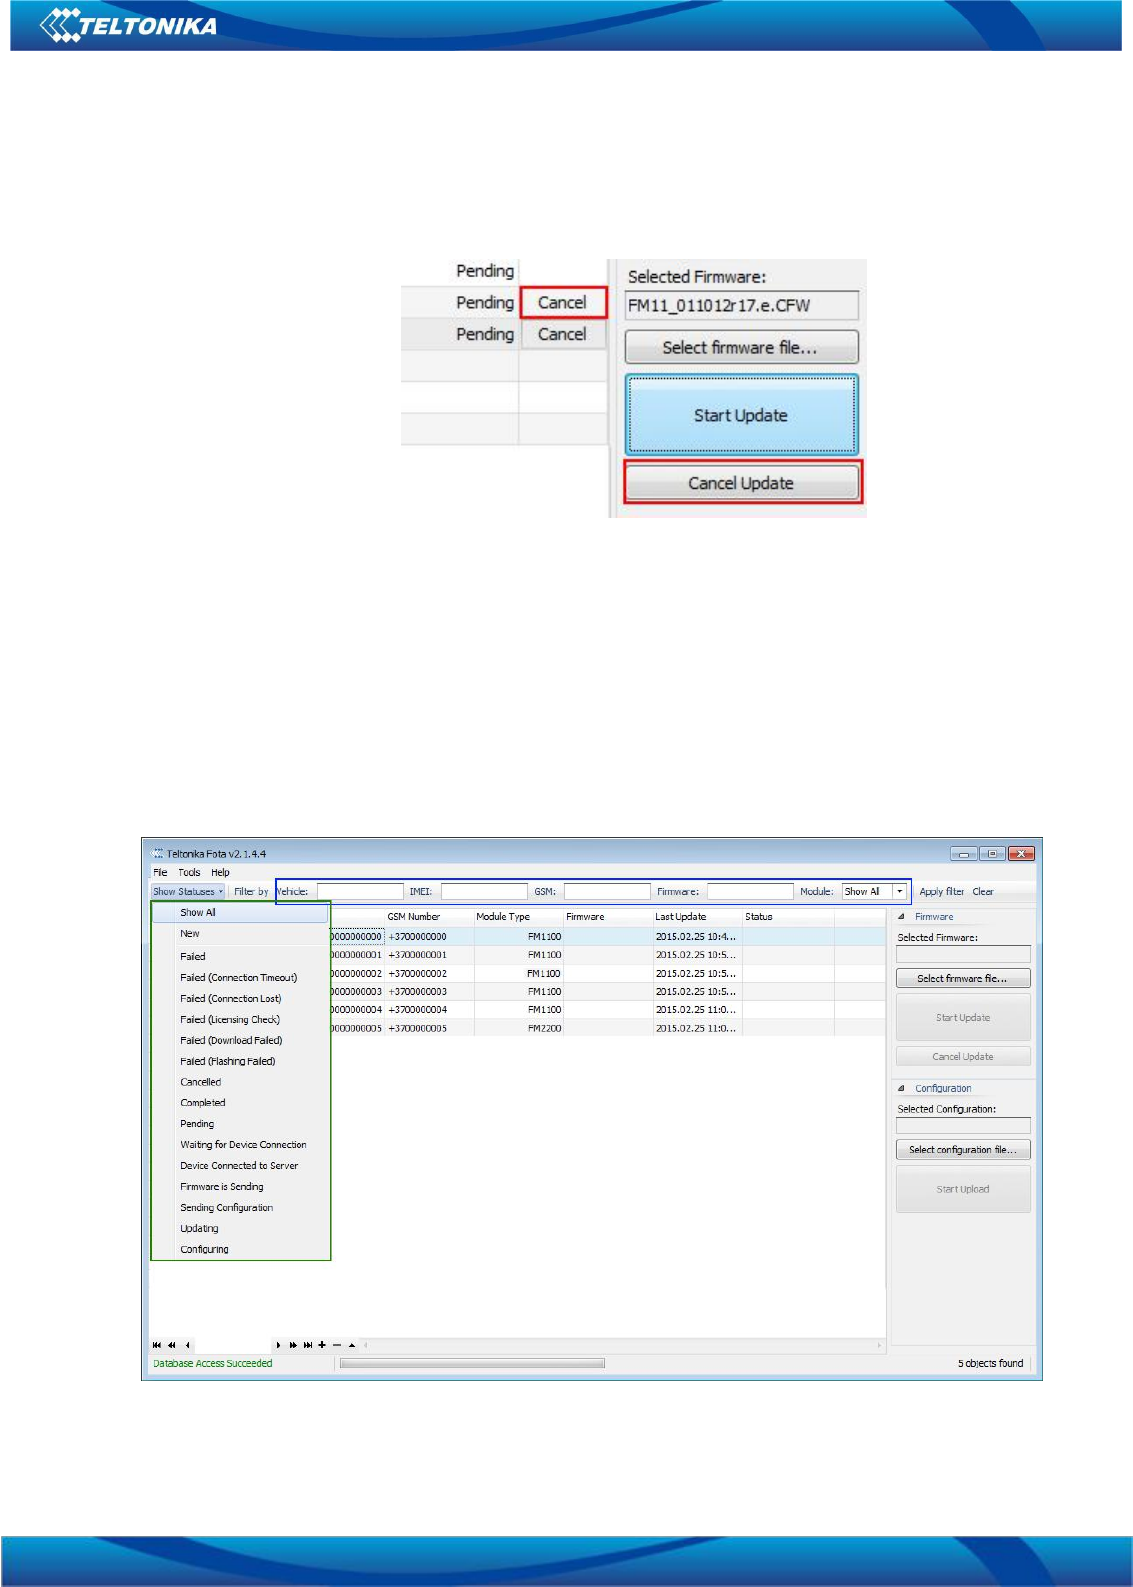The width and height of the screenshot is (1133, 1587).
Task: Collapse the Firmware panel section
Action: (901, 916)
